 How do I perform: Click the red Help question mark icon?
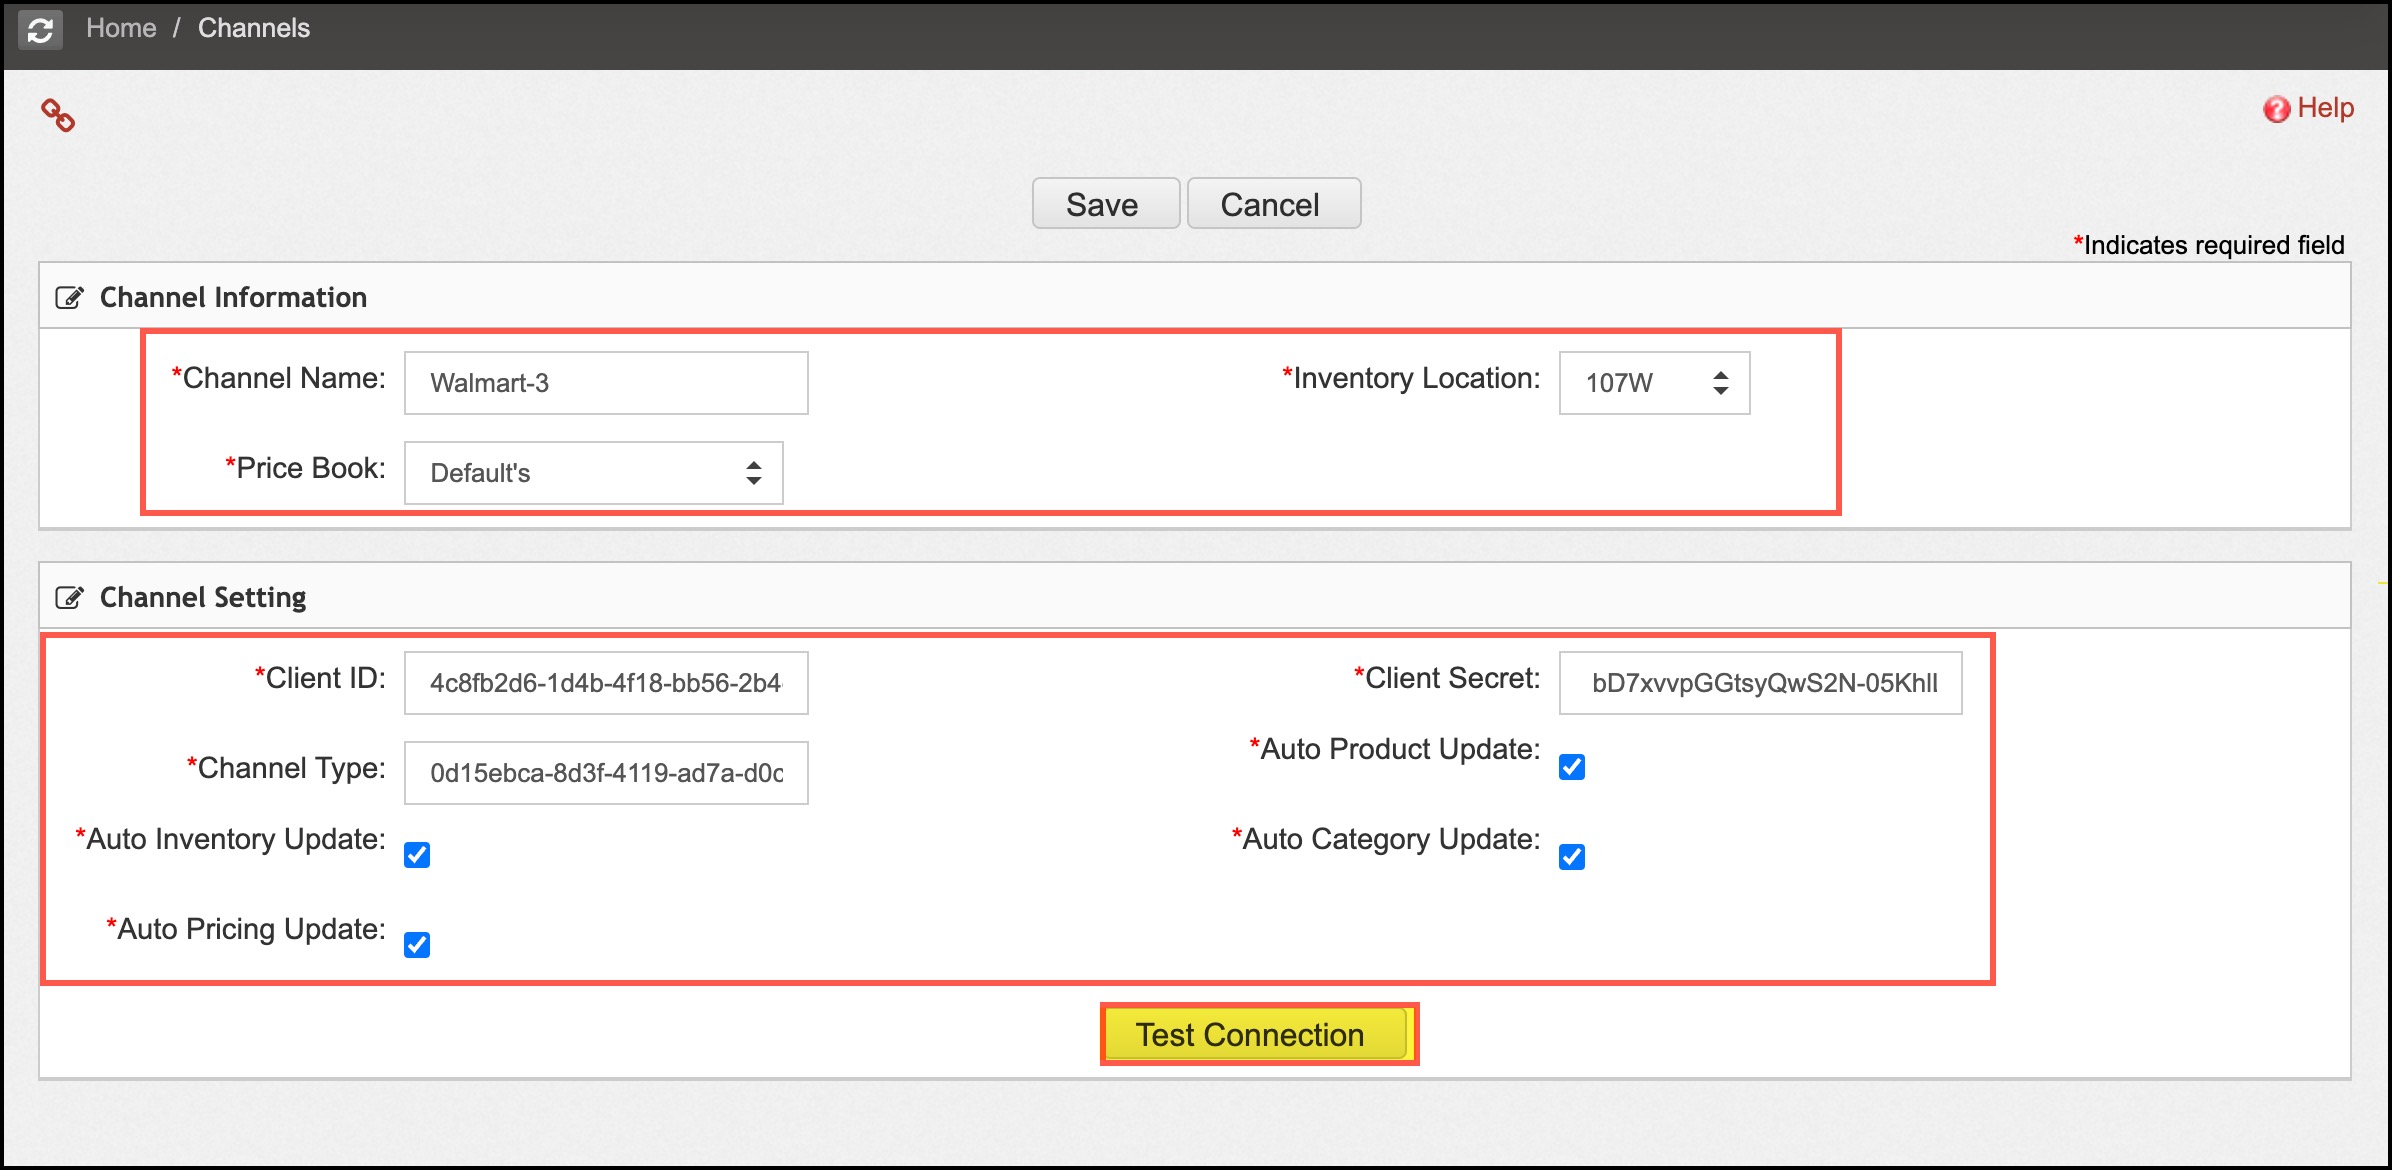pyautogui.click(x=2276, y=109)
